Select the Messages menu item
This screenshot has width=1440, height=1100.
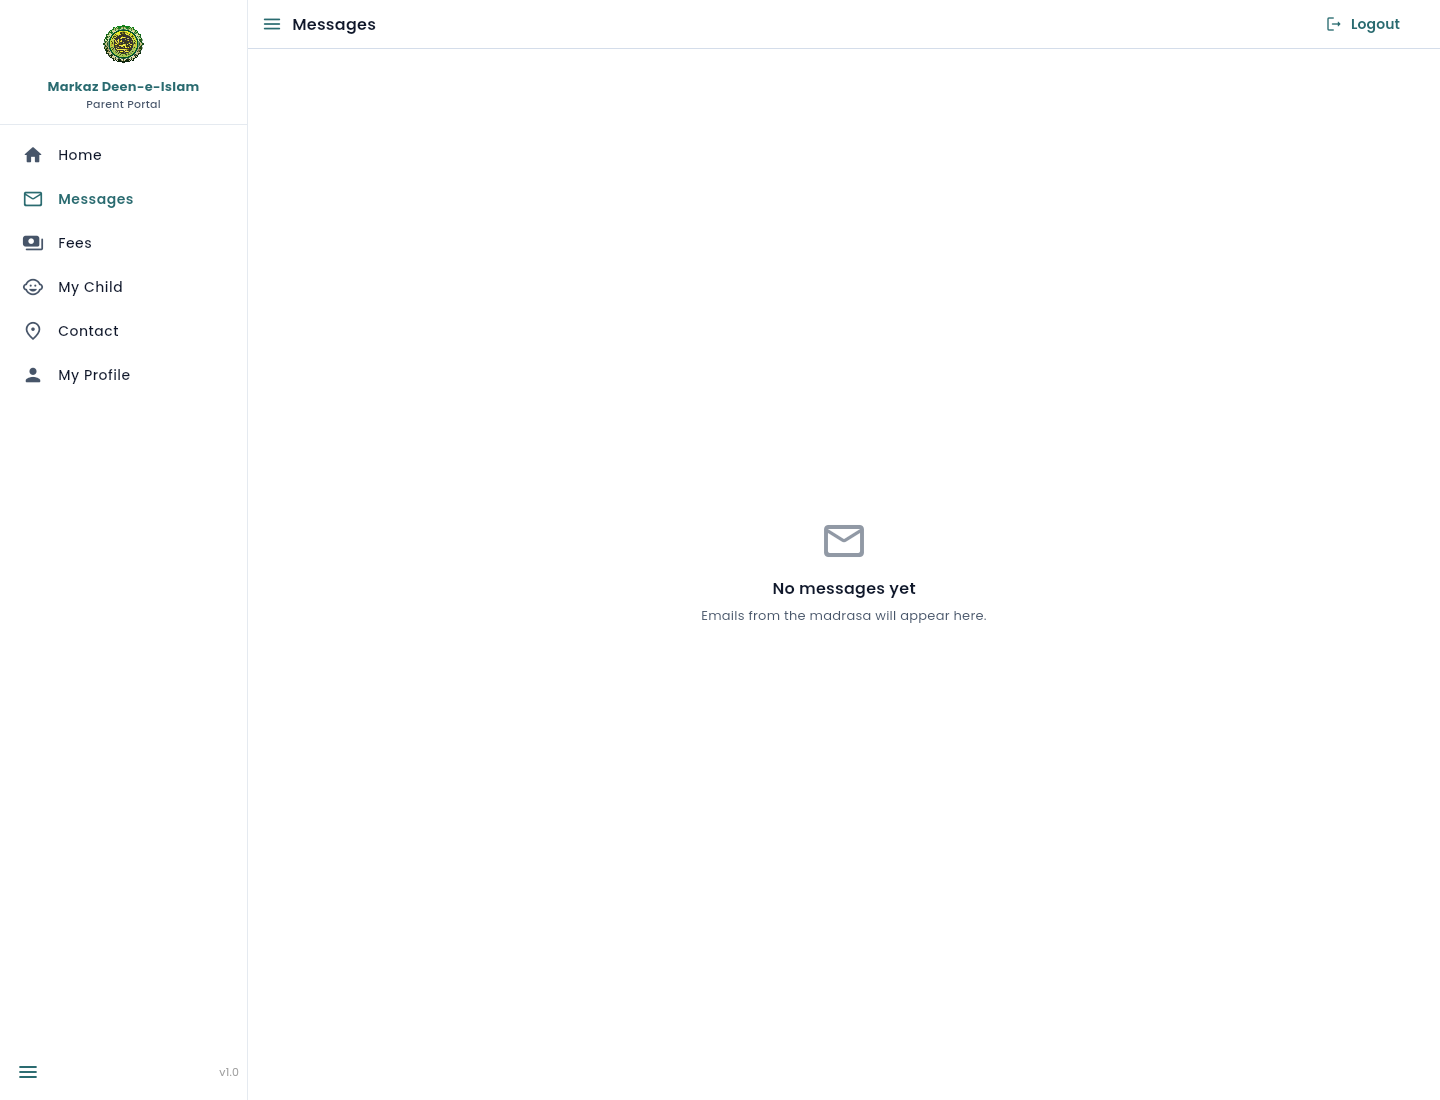pos(124,199)
